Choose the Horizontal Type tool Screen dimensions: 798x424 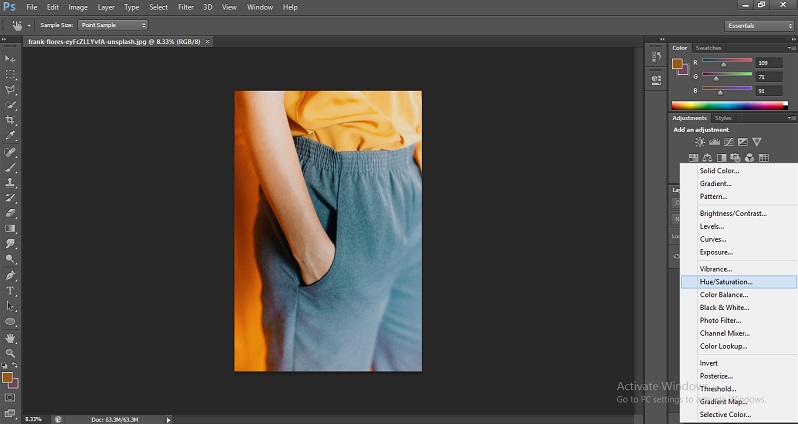coord(11,290)
